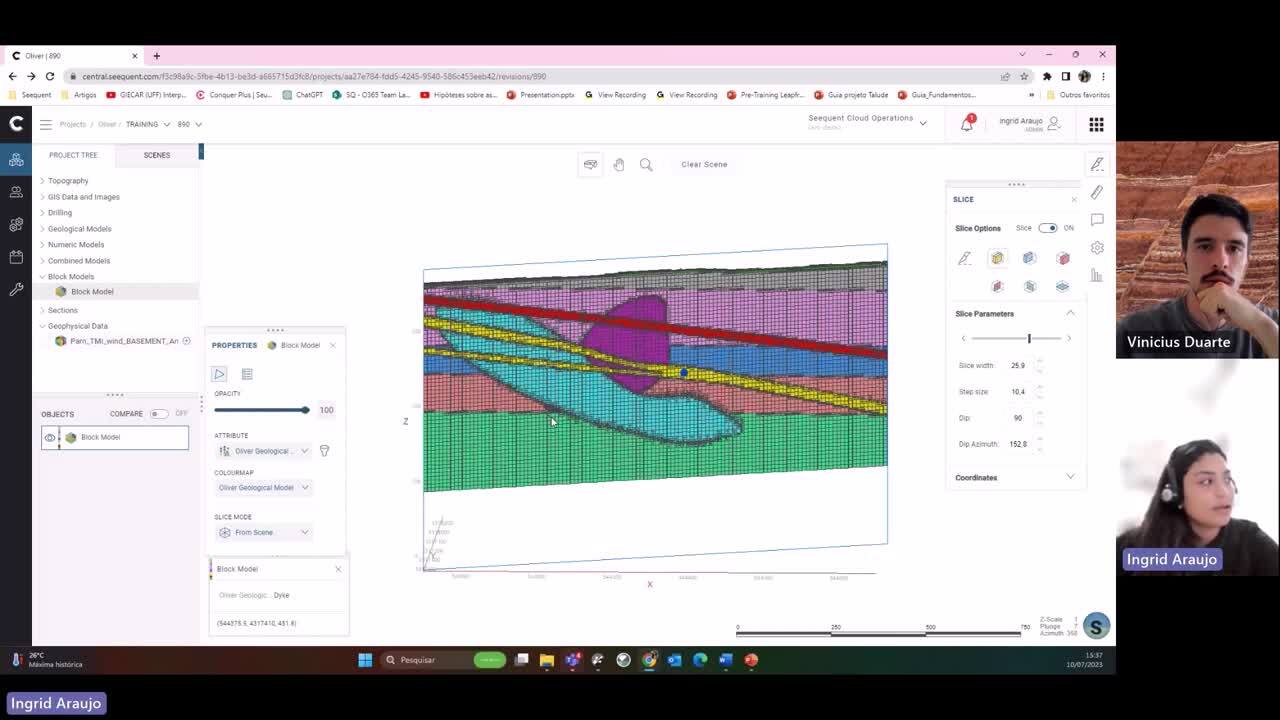Open the slice tool in right toolbar

pyautogui.click(x=1097, y=164)
